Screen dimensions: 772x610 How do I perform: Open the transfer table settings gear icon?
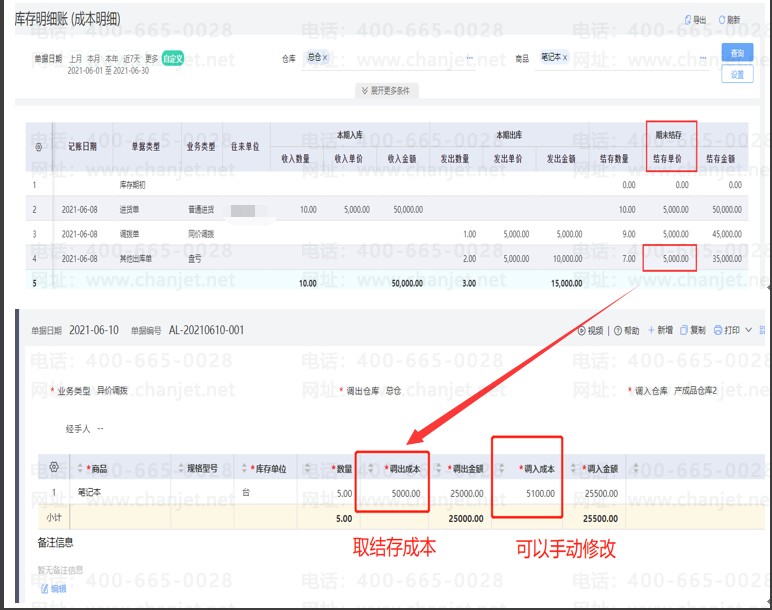(54, 467)
